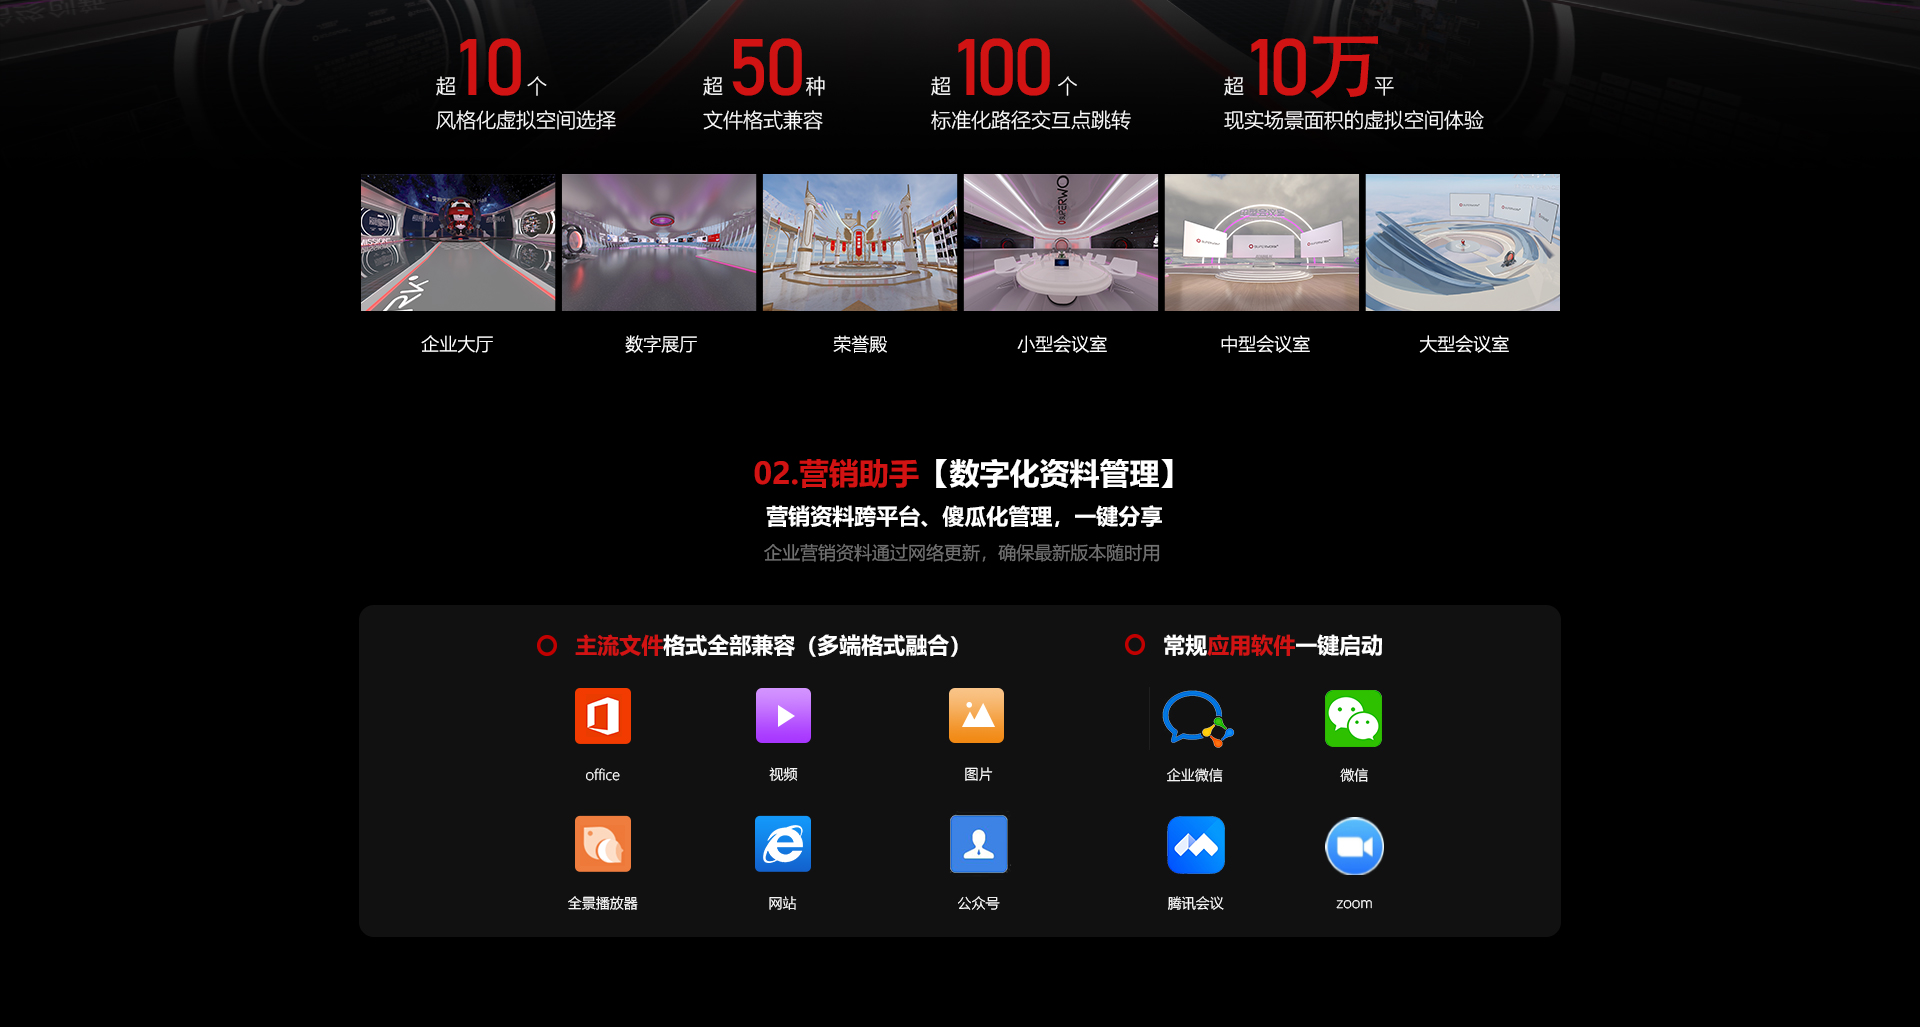Click the 网站 label text

pyautogui.click(x=782, y=903)
